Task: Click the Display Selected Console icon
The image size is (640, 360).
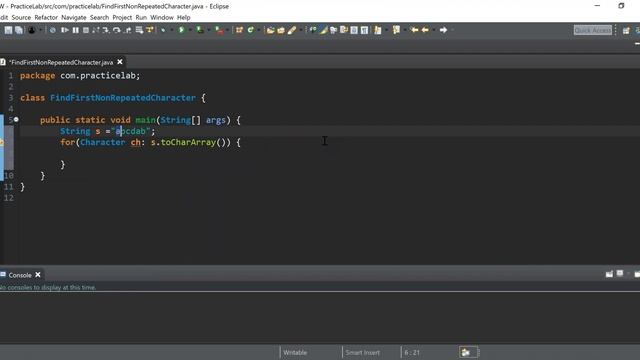Action: point(620,273)
